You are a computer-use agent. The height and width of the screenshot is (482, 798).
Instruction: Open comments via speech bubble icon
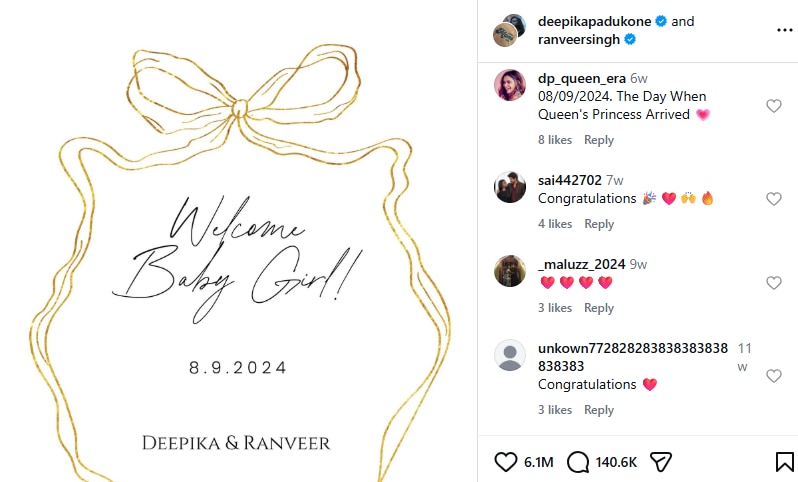tap(578, 462)
